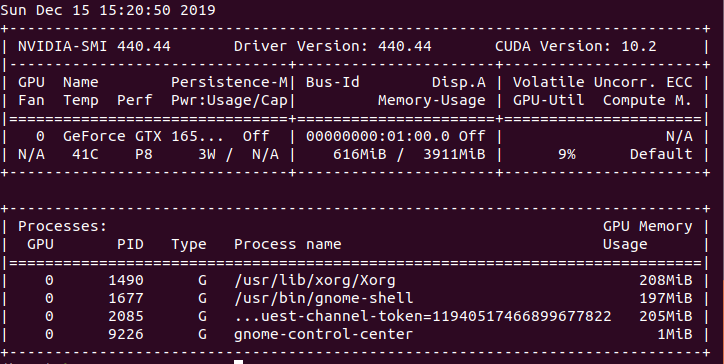The image size is (724, 364).
Task: Click process name 'gnome-control-center'
Action: click(x=324, y=334)
